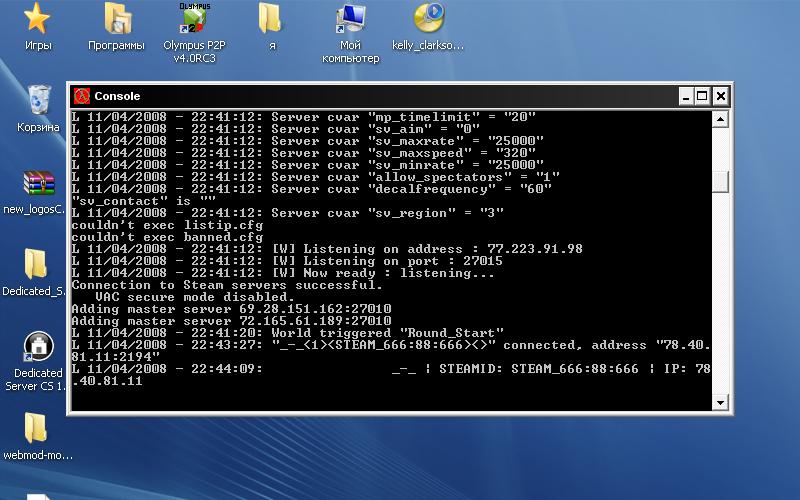Maximize the Console window

point(702,96)
